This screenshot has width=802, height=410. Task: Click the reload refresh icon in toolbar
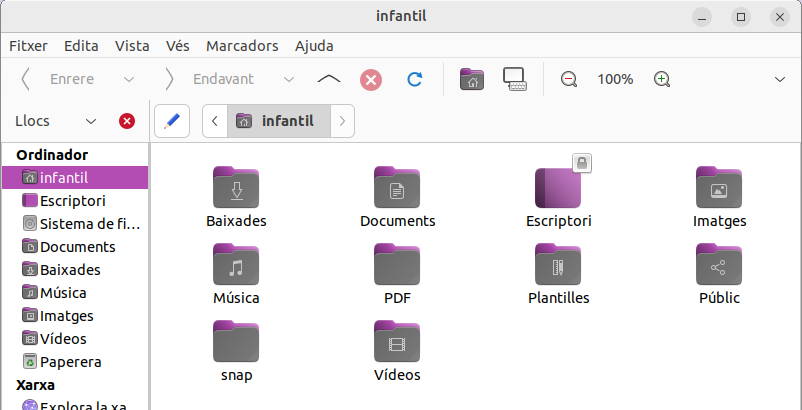coord(414,79)
